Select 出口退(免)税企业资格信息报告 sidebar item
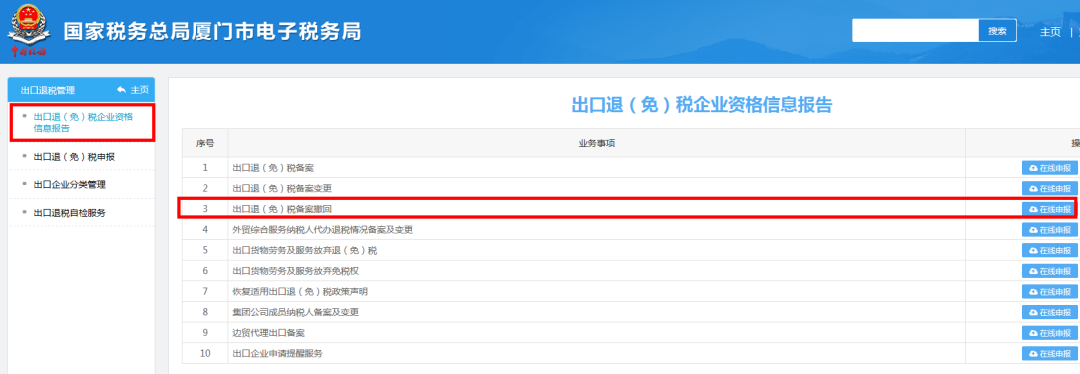 coord(83,123)
